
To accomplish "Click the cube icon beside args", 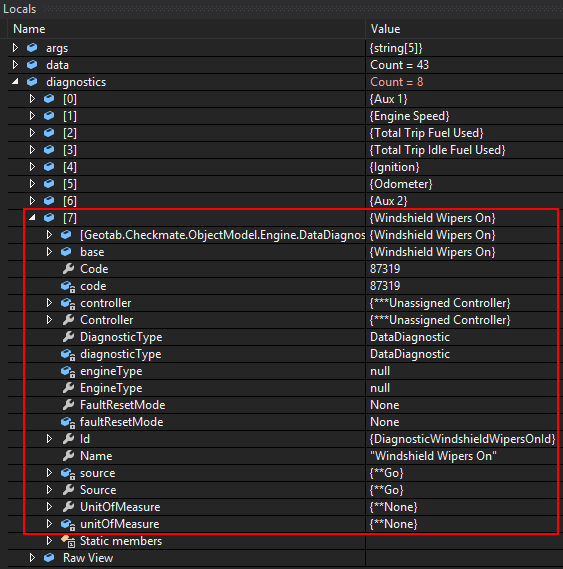I will tap(32, 48).
